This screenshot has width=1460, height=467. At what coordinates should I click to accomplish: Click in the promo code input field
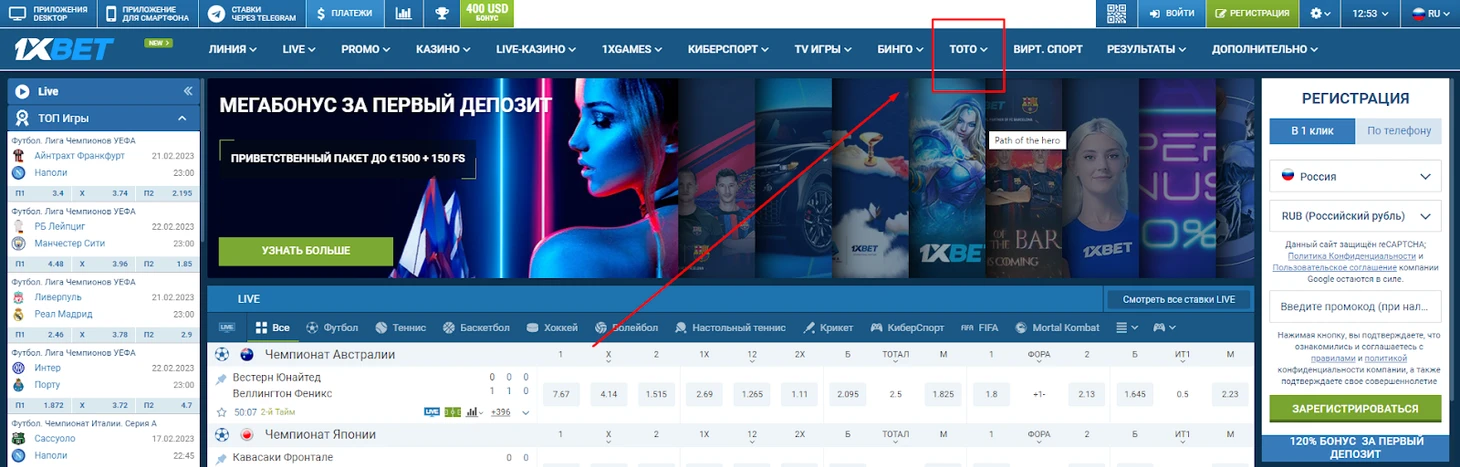coord(1355,305)
